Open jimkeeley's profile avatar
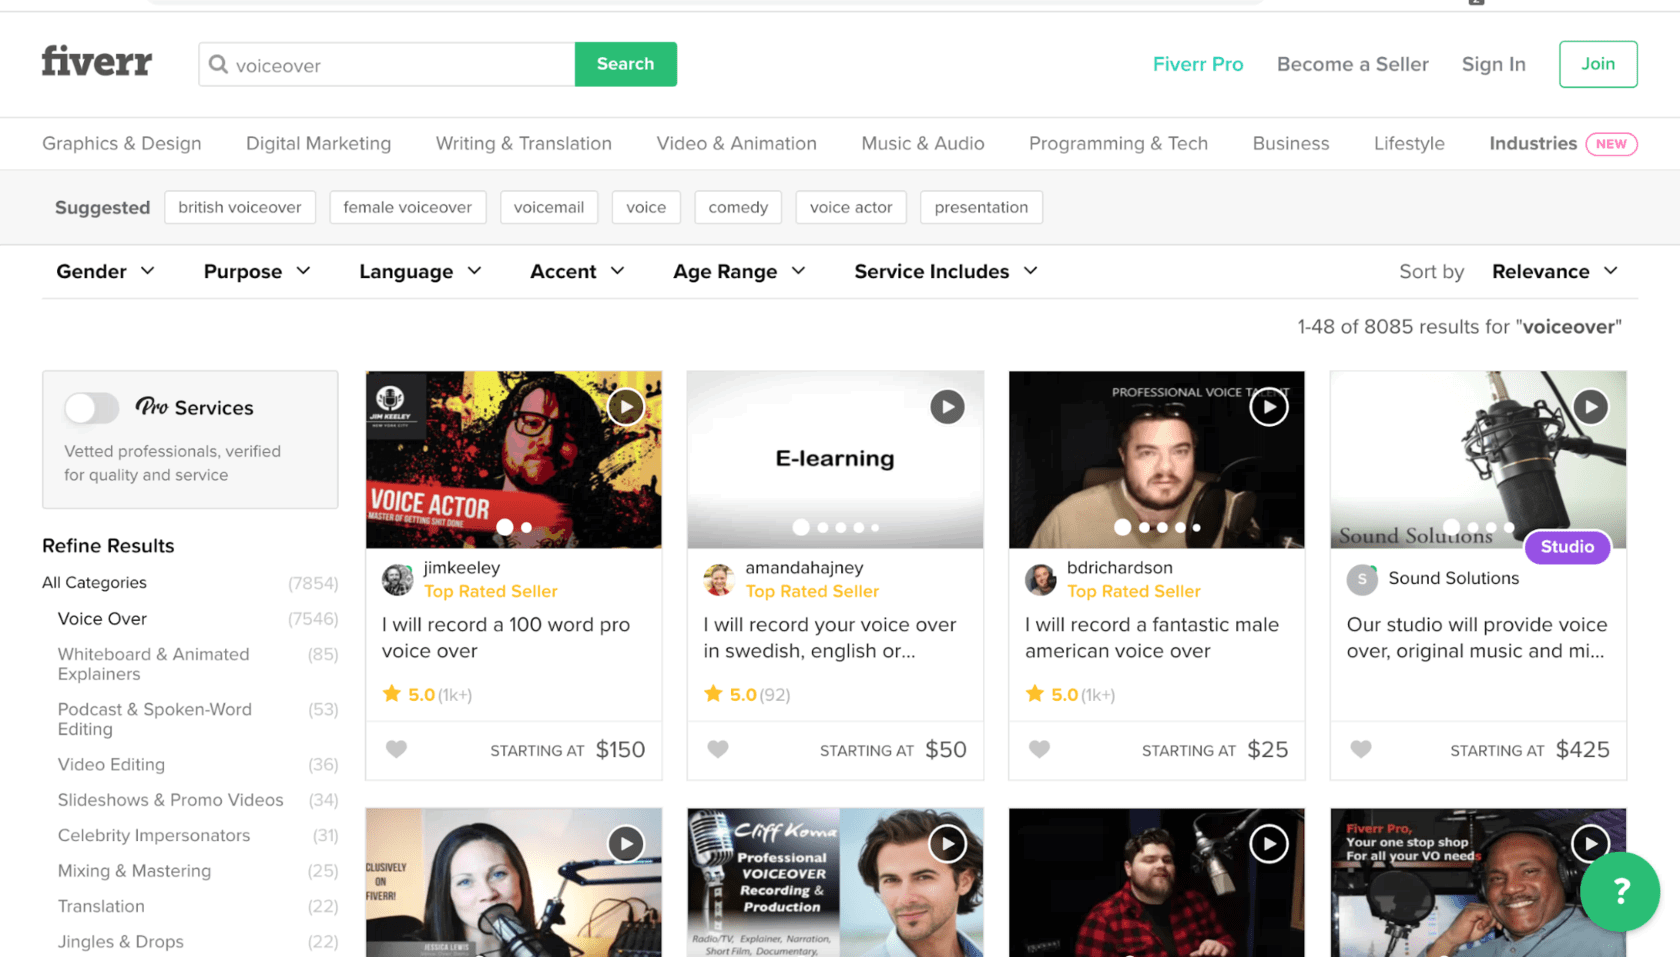The width and height of the screenshot is (1680, 957). point(398,579)
